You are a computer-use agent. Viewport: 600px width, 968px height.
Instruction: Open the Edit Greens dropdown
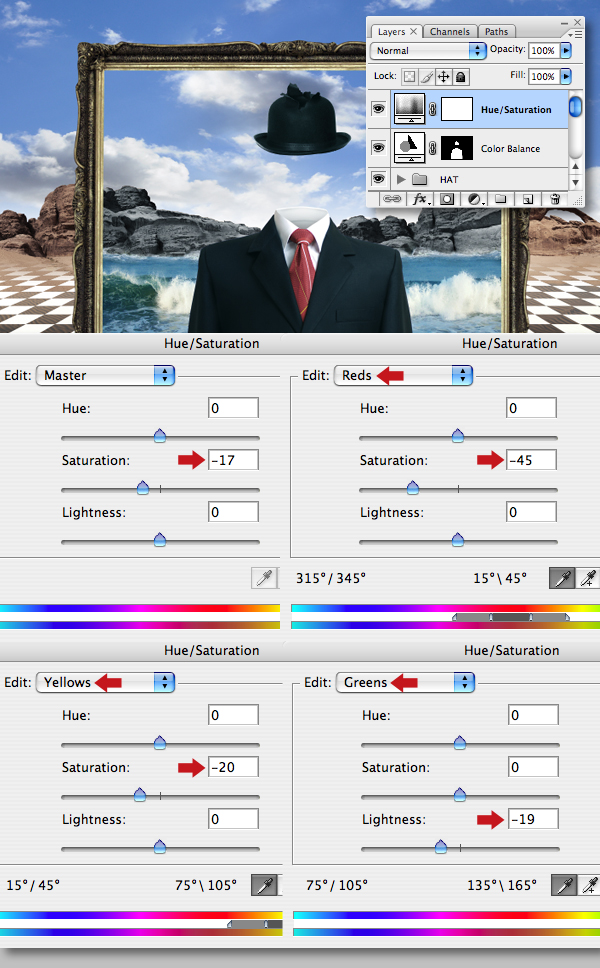click(406, 682)
